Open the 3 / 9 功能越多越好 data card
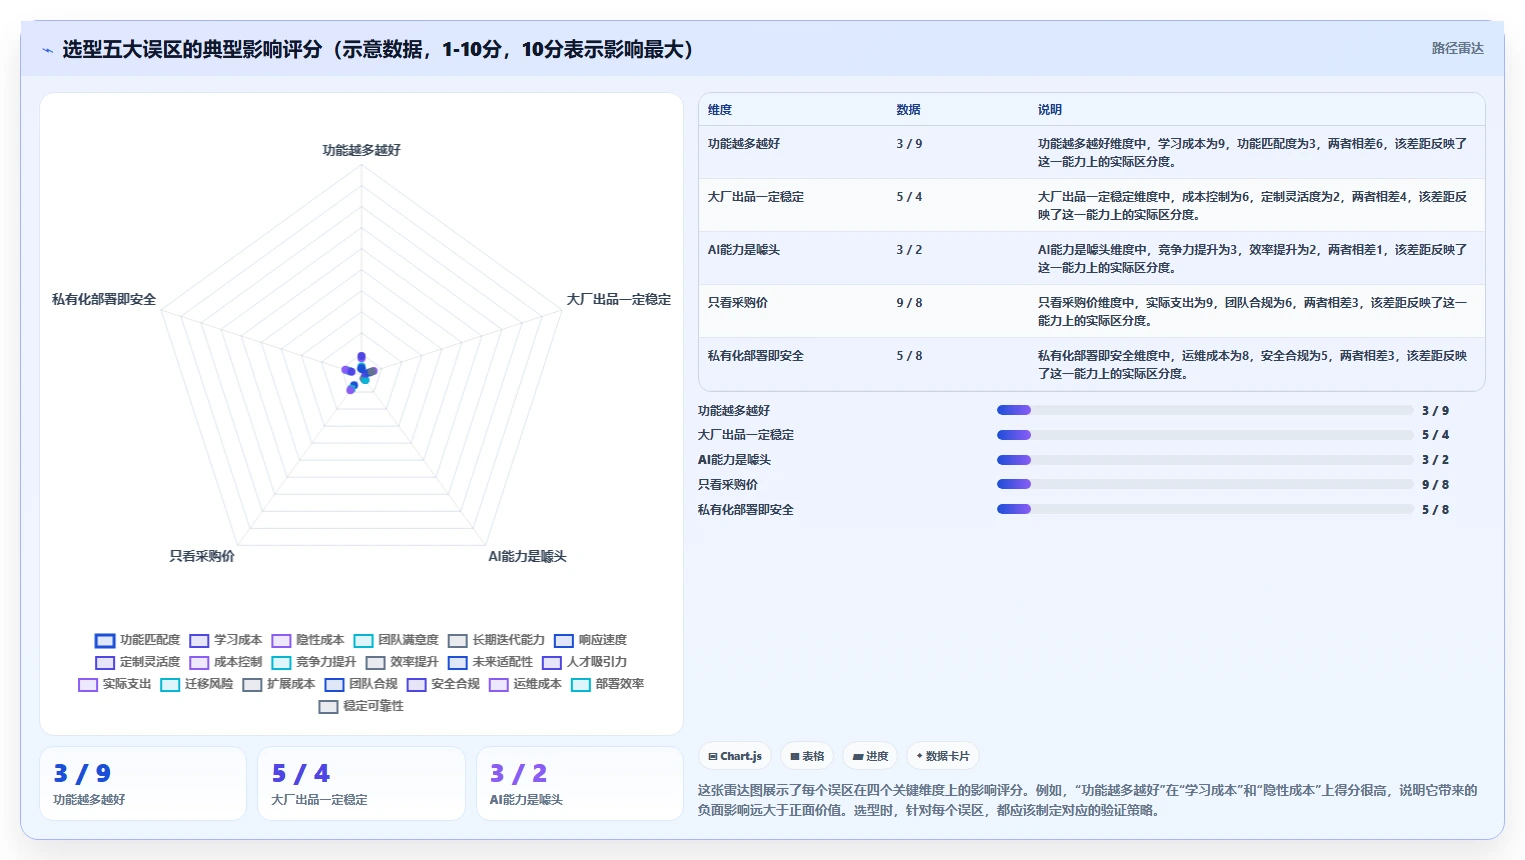This screenshot has height=860, width=1525. tap(143, 783)
